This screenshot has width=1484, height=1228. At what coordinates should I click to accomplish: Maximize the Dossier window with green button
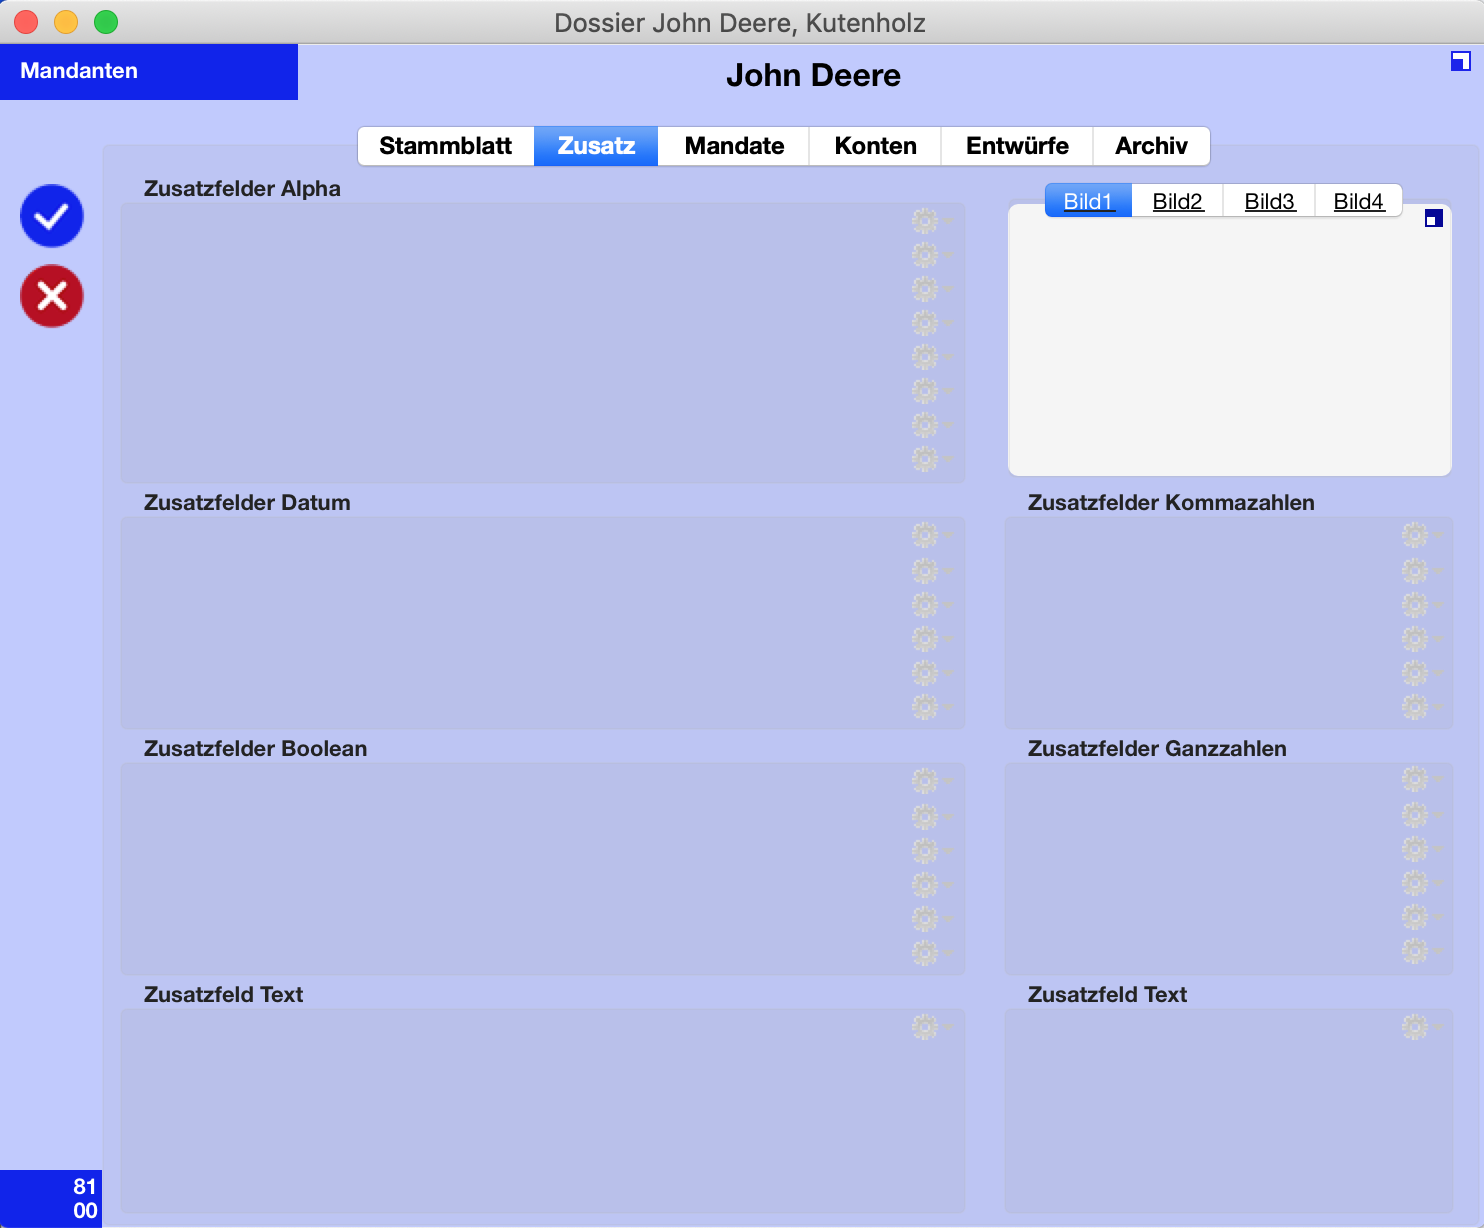[106, 22]
